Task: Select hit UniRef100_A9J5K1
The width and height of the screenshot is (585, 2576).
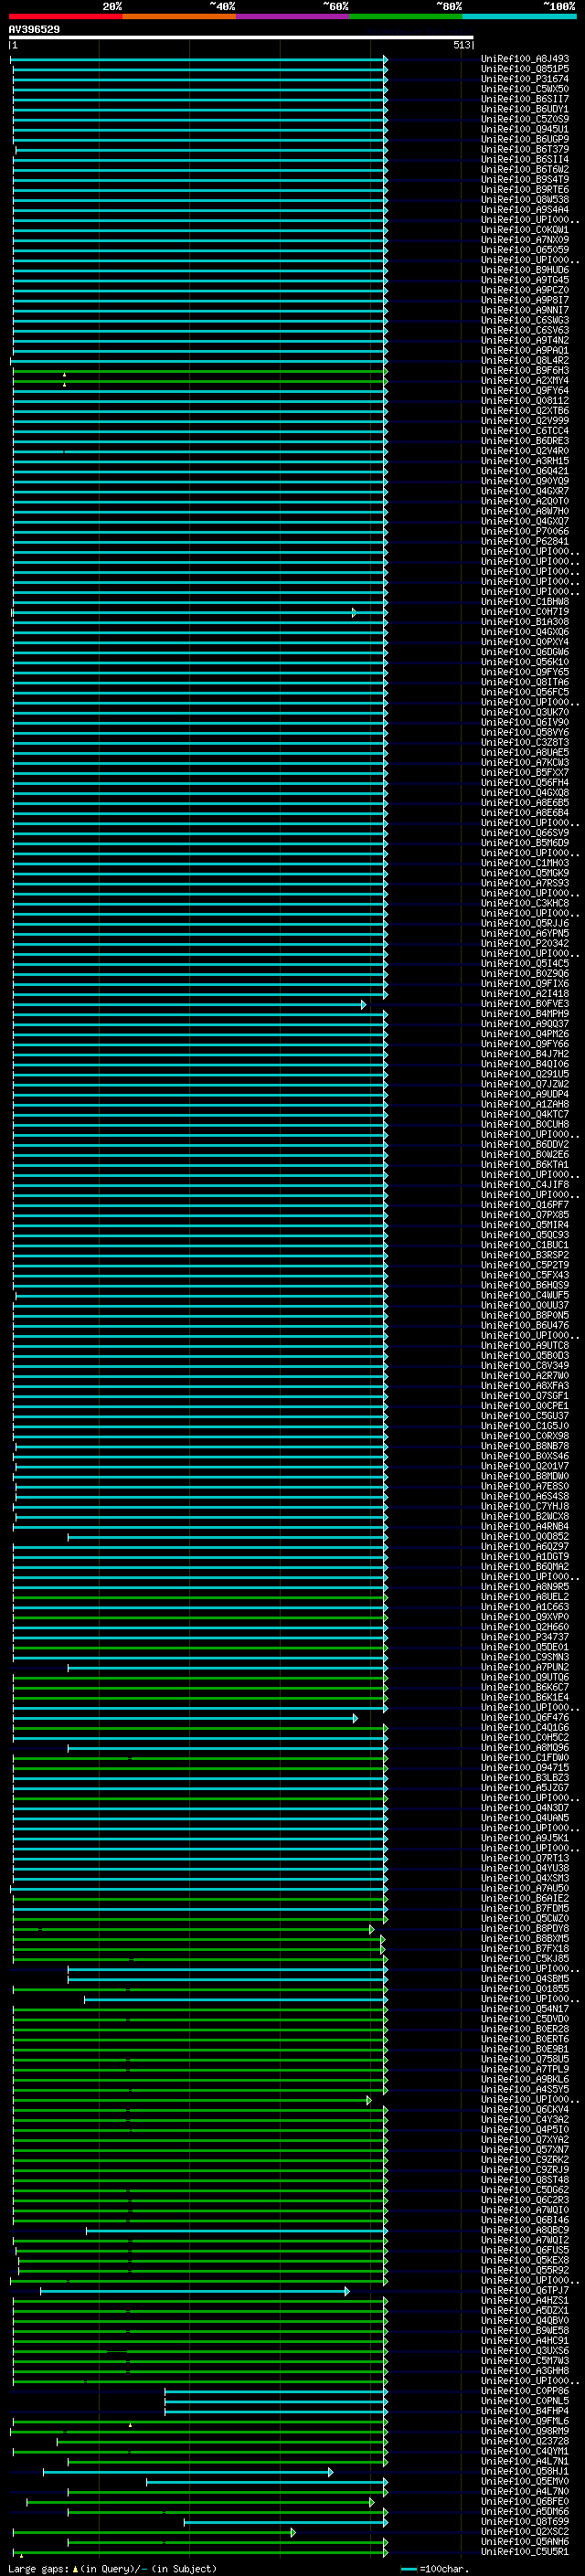Action: tap(525, 1838)
